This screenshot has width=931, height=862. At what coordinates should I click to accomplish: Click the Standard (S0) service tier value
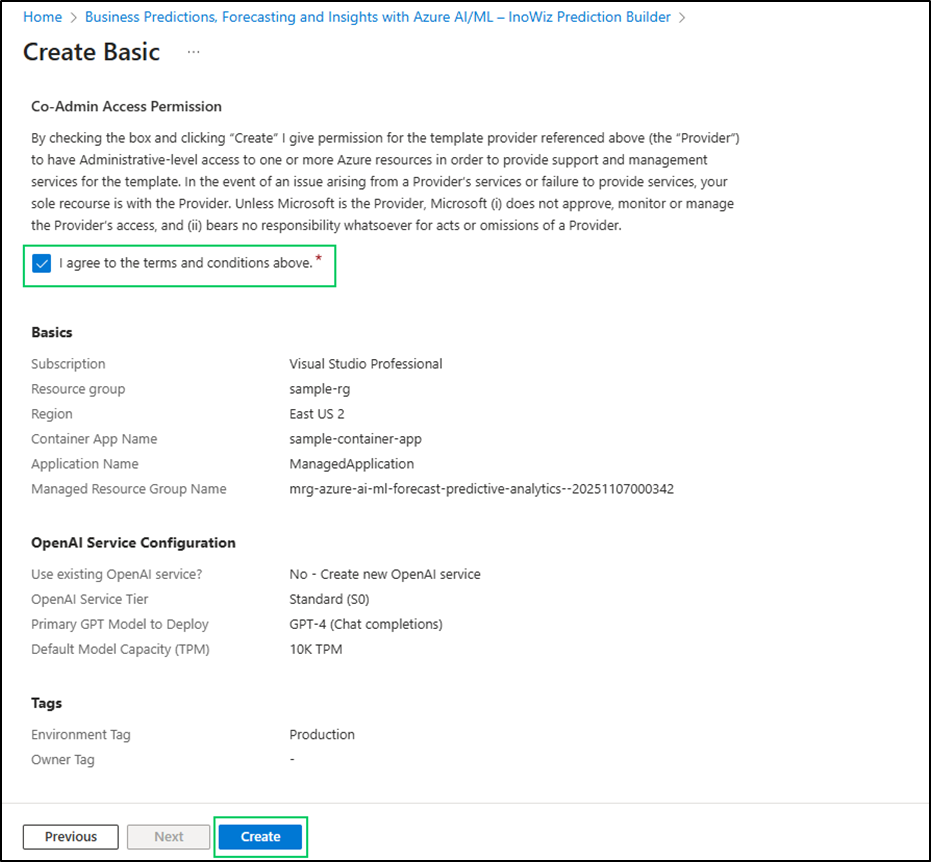(x=329, y=599)
